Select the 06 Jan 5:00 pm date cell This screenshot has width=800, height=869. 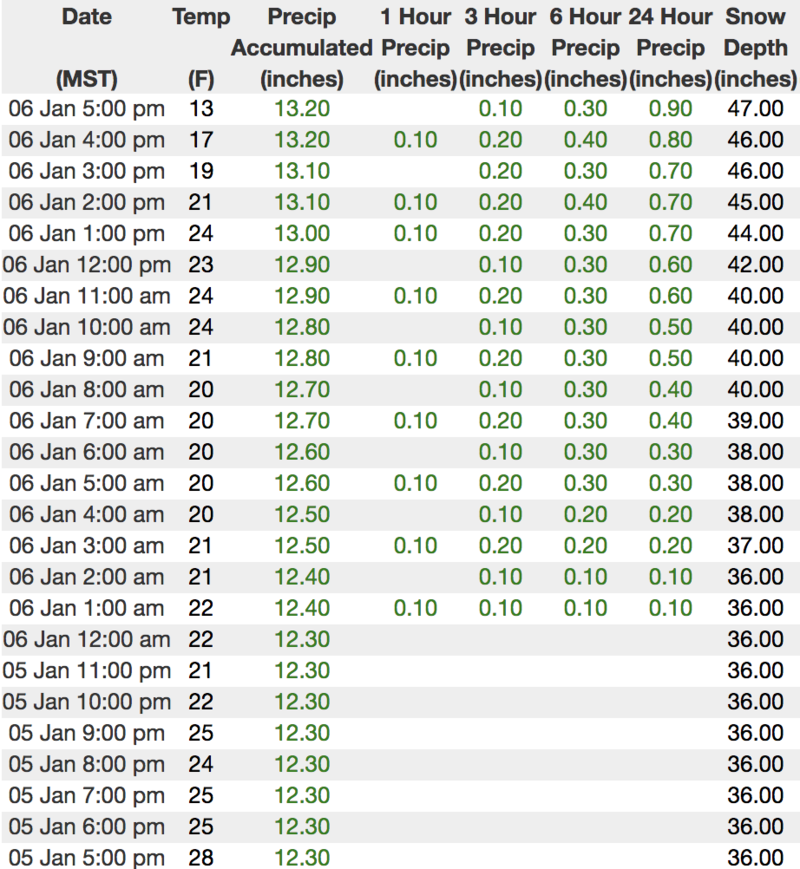[x=86, y=109]
